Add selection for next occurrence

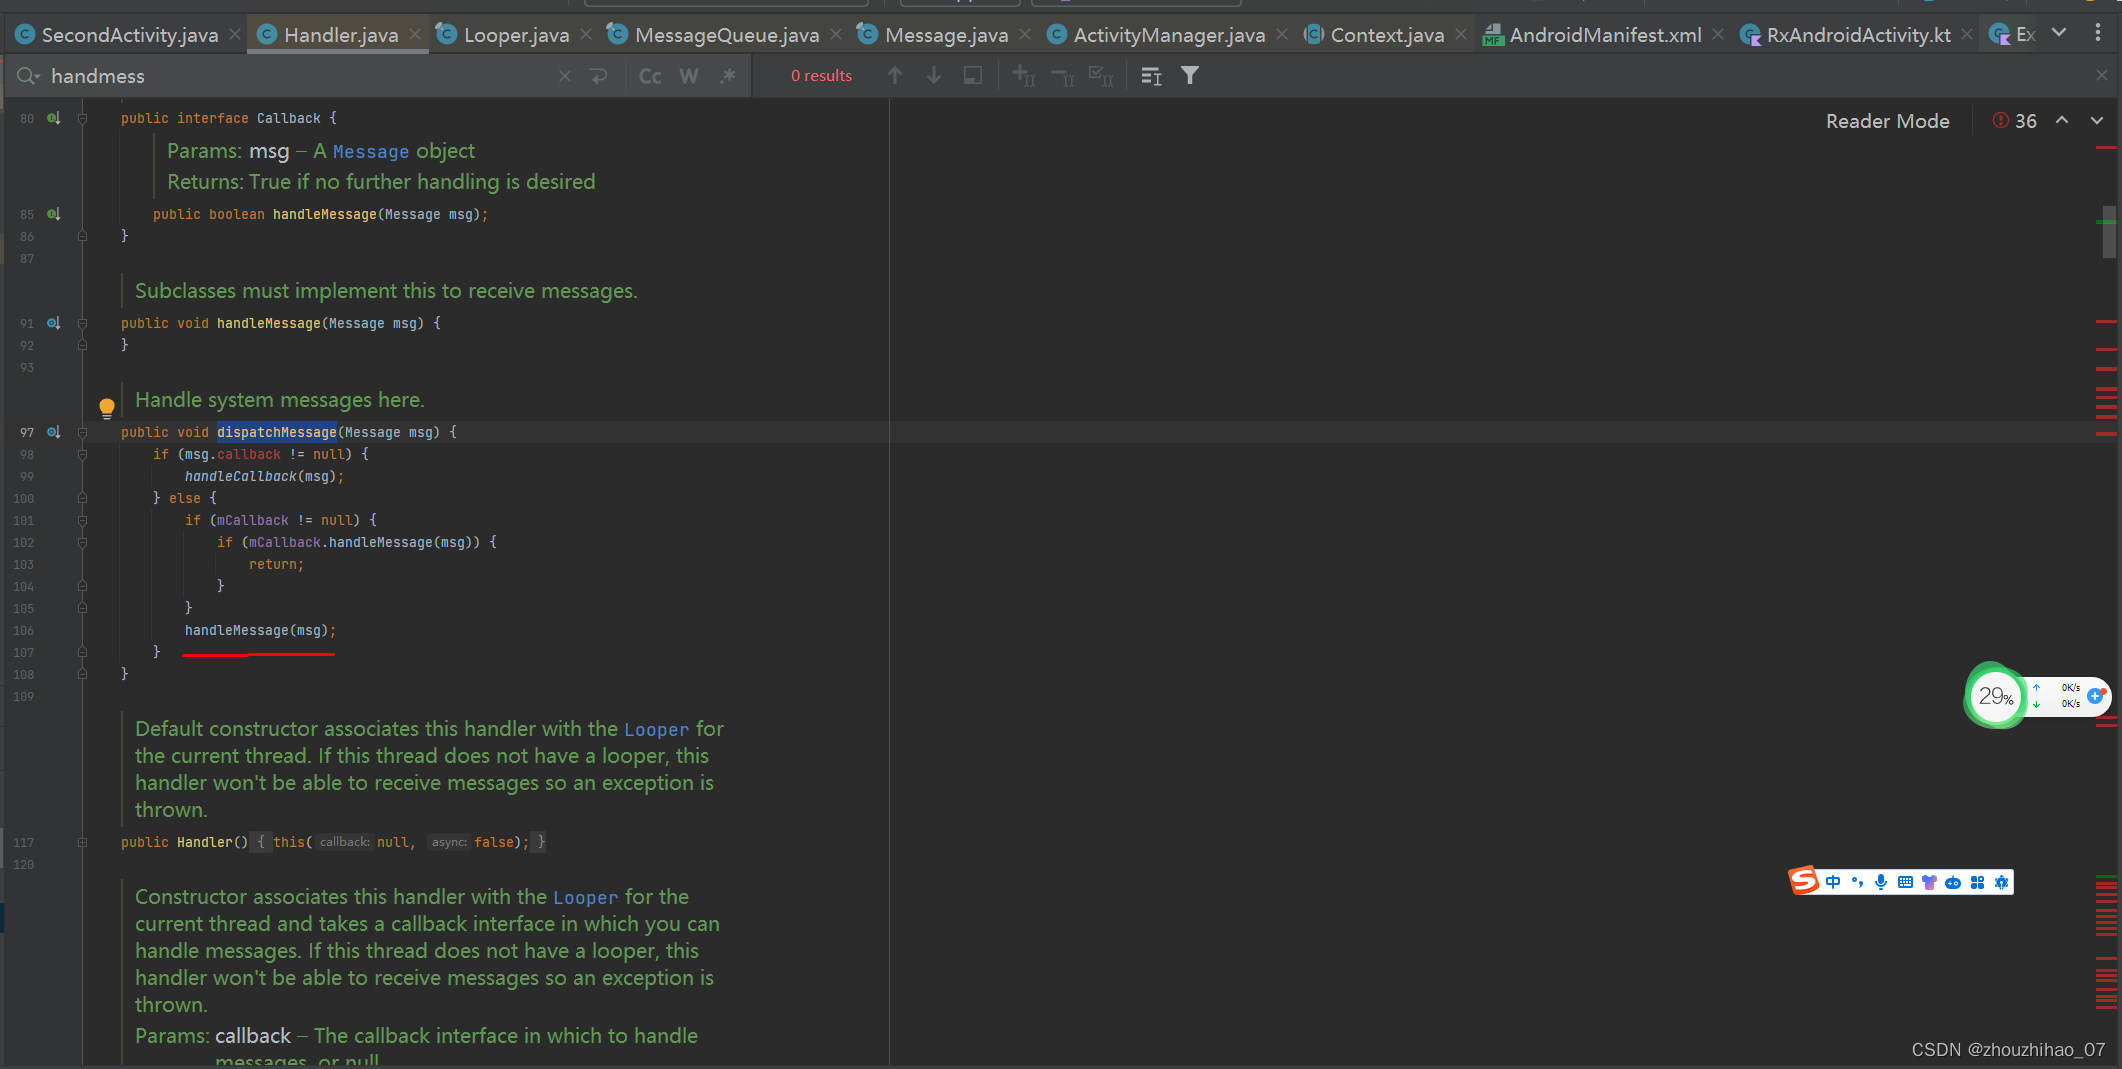point(1024,76)
